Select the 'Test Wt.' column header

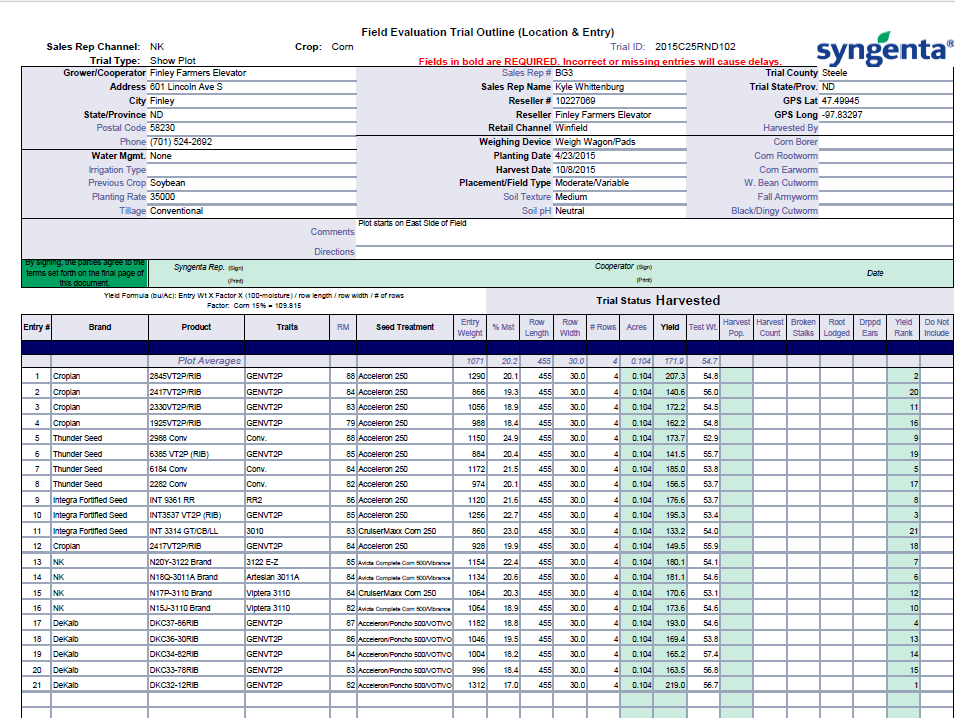[x=703, y=328]
